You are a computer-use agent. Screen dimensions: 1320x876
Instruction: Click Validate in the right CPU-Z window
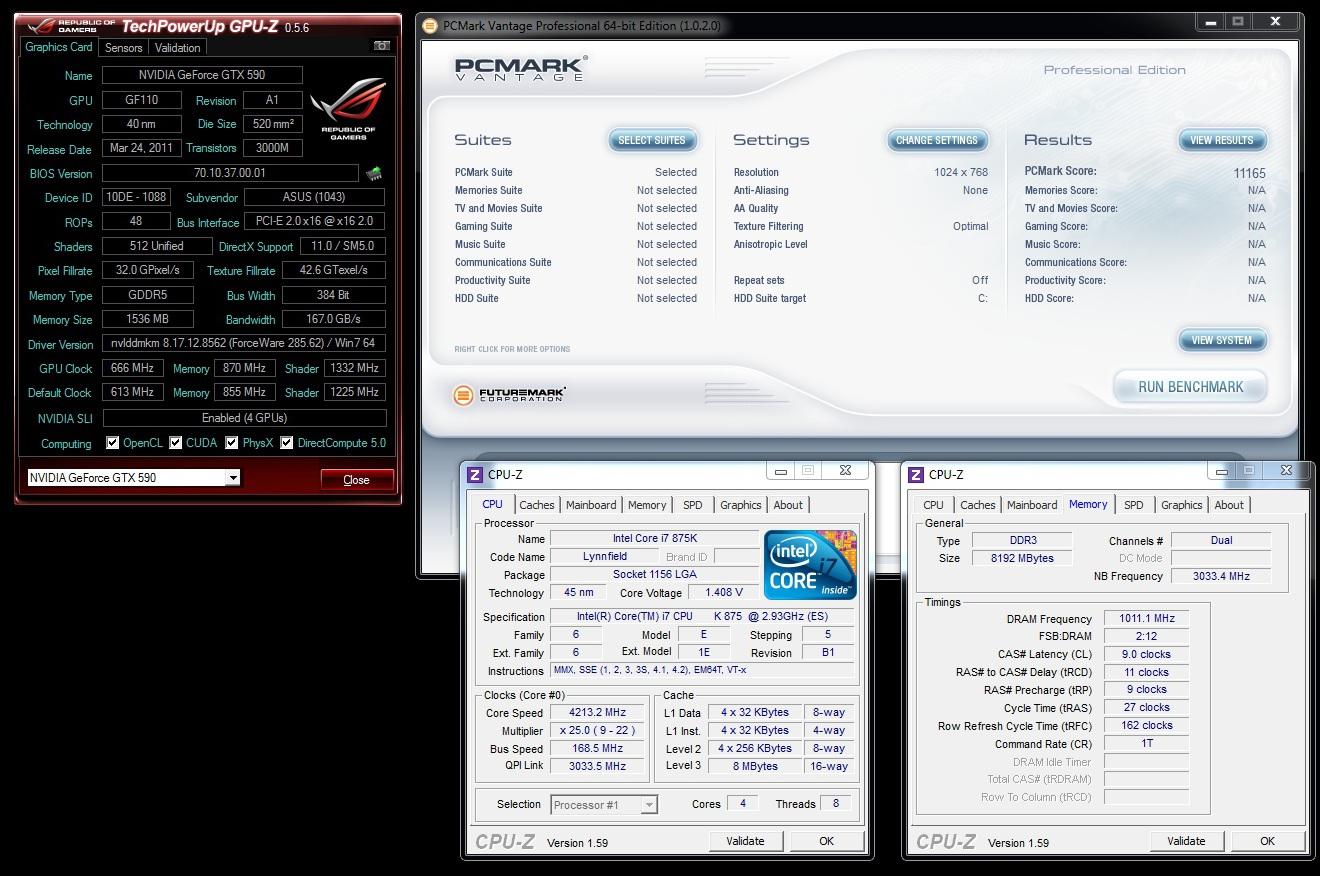tap(1186, 841)
